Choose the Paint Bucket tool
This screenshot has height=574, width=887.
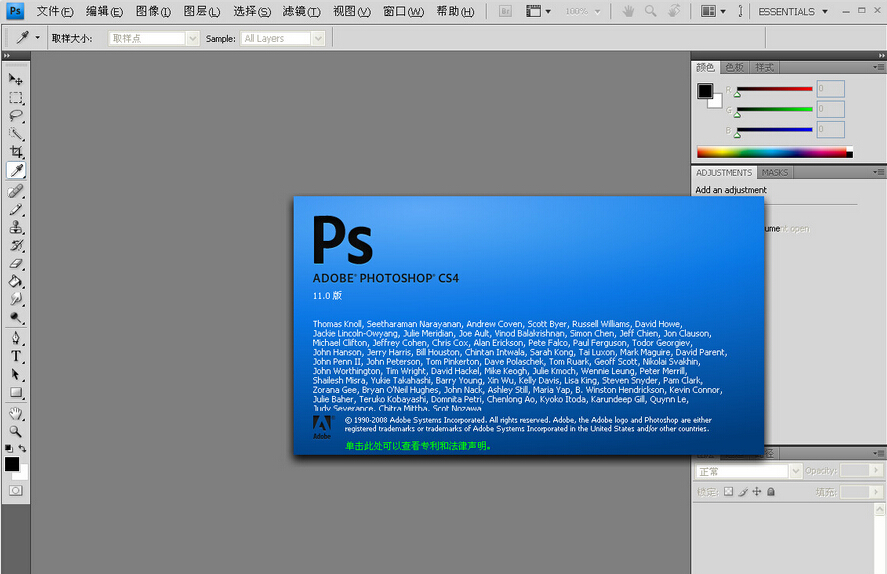tap(16, 282)
